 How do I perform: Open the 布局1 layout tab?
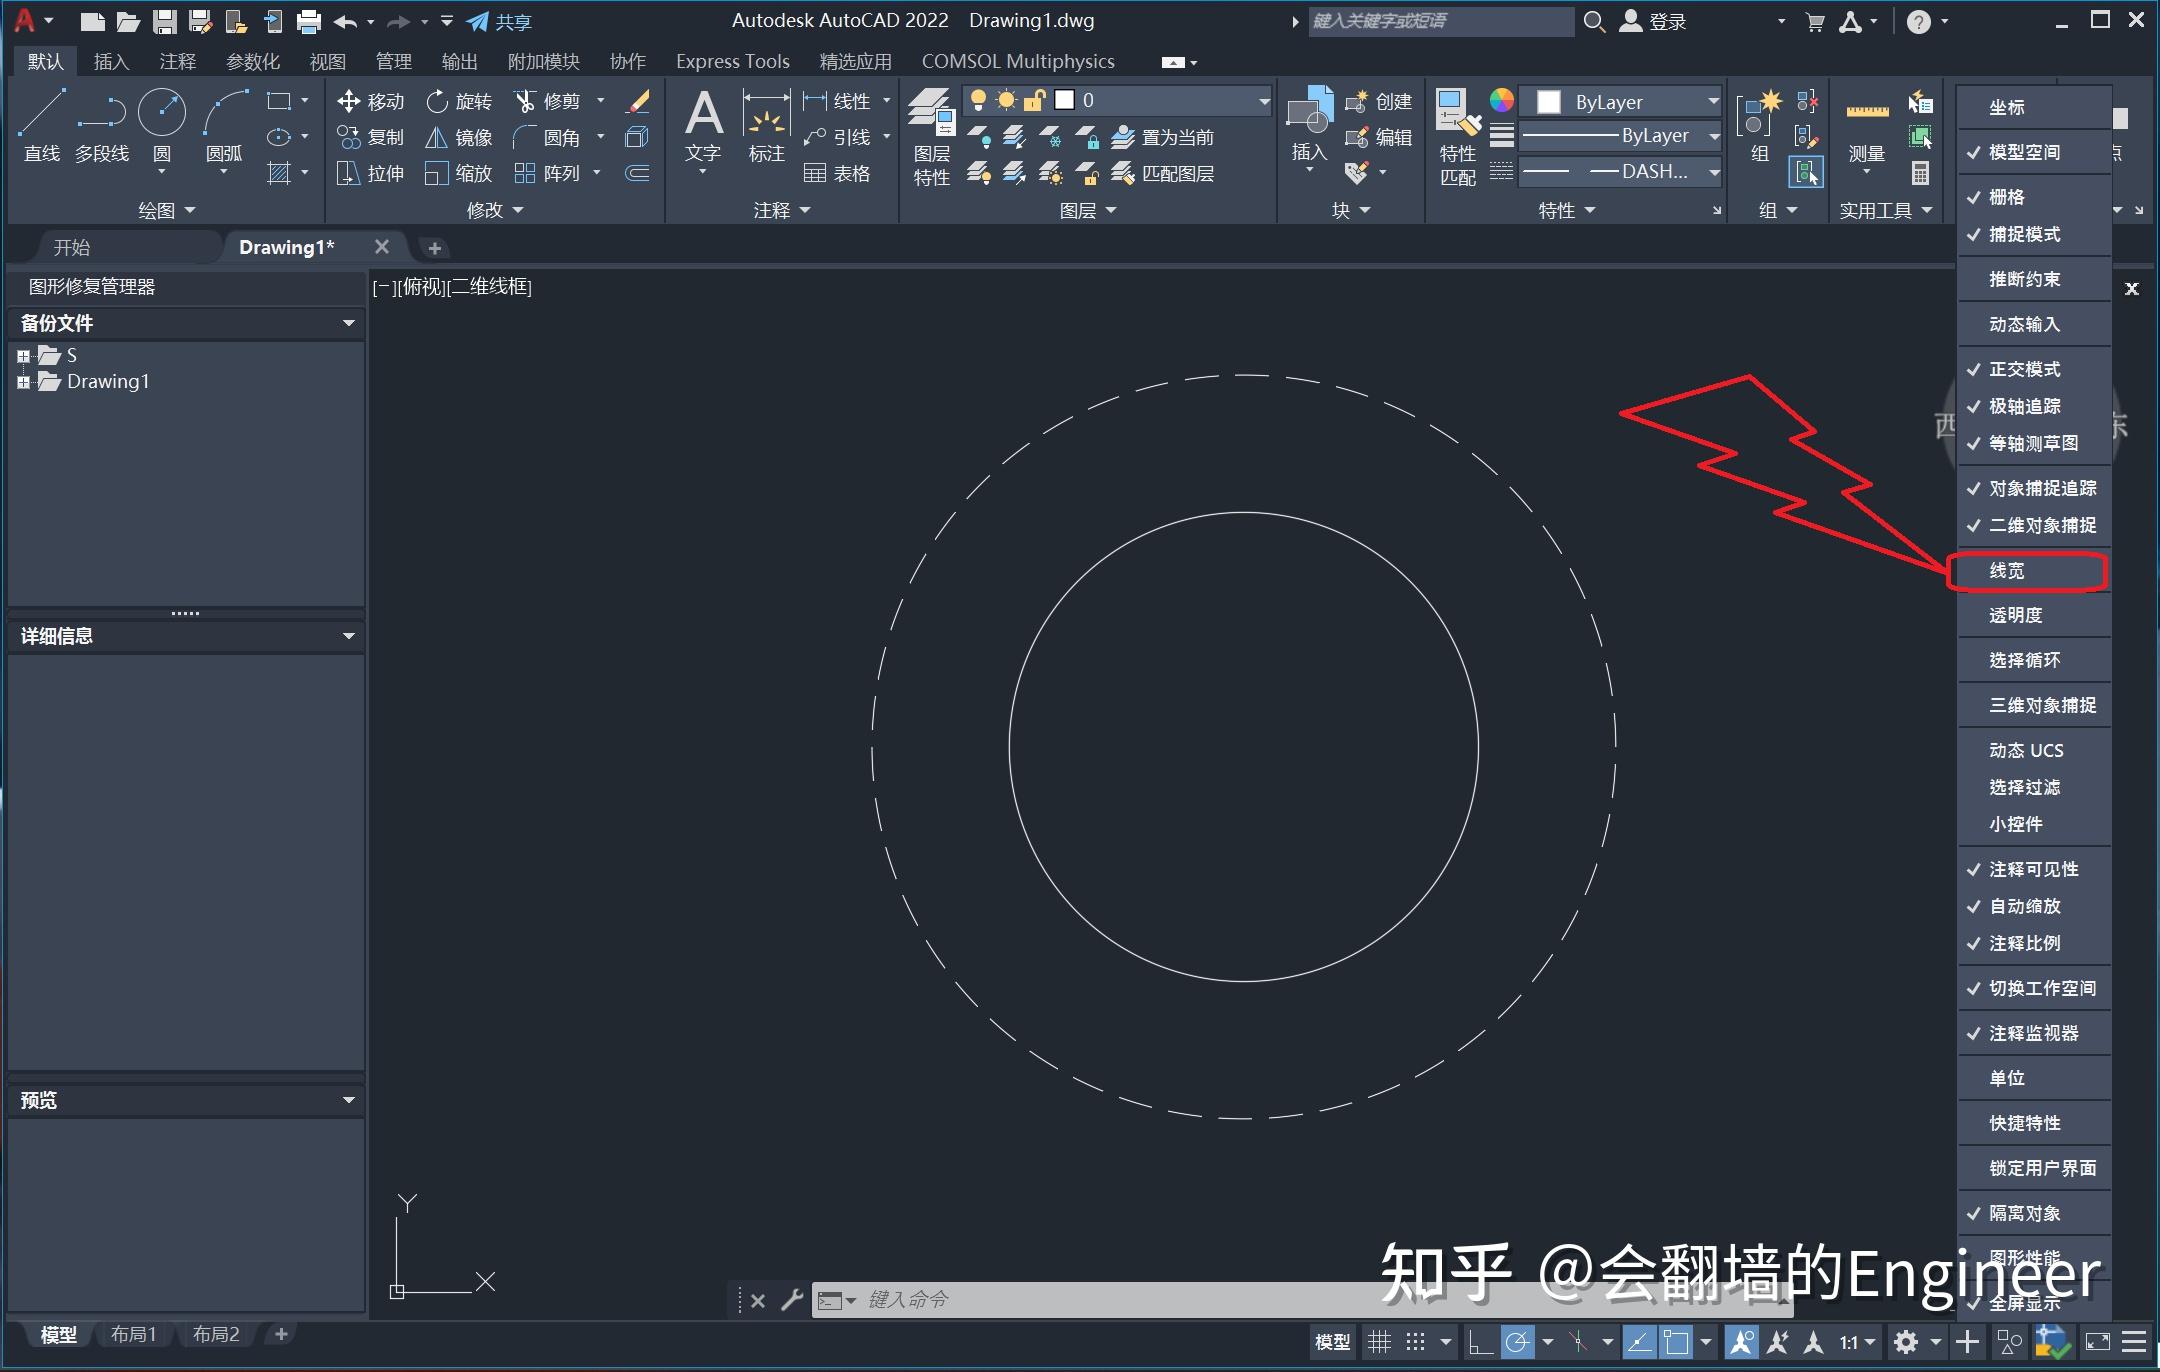coord(135,1334)
